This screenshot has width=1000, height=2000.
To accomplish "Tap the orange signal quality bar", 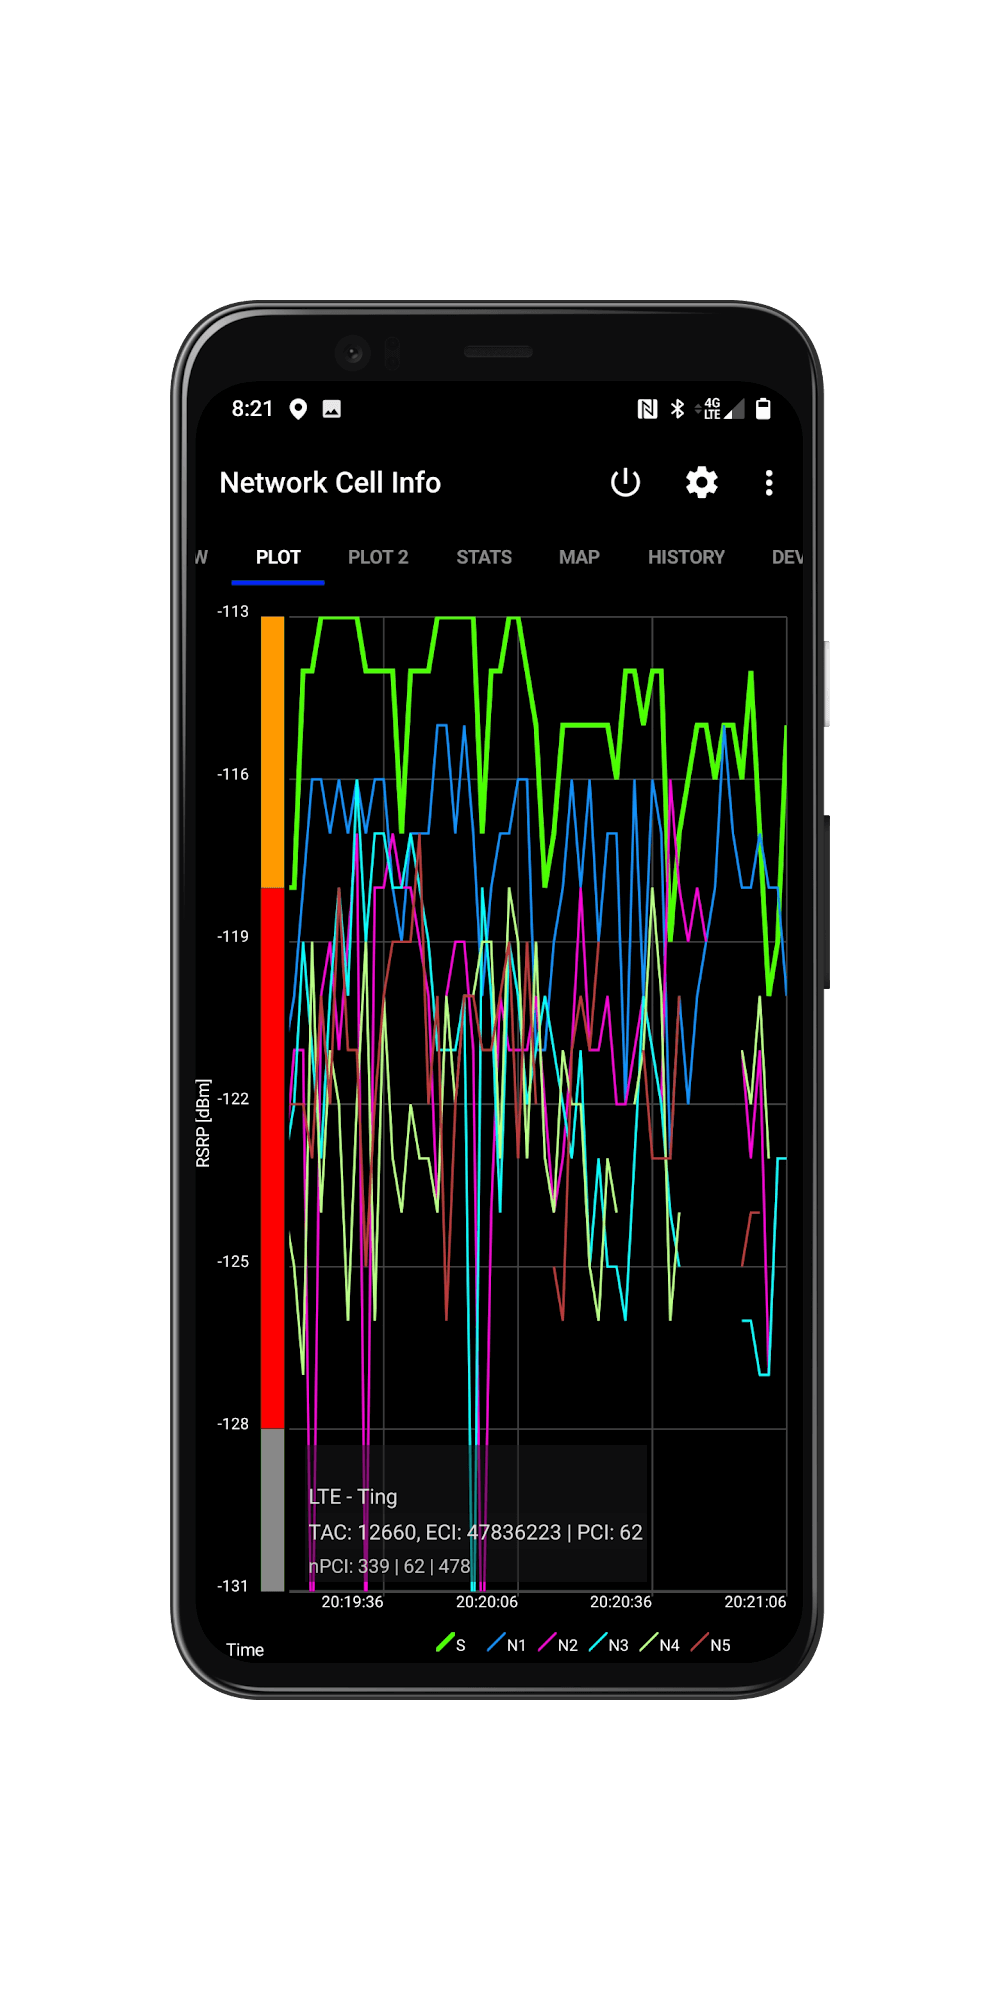I will 272,751.
